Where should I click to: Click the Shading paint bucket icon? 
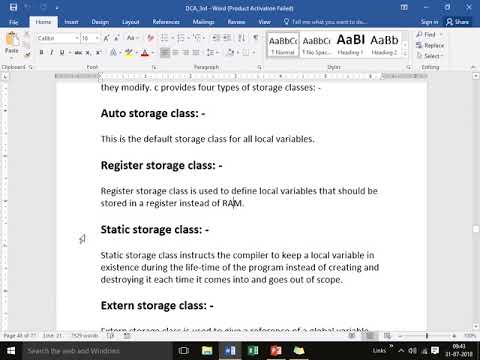coord(230,53)
